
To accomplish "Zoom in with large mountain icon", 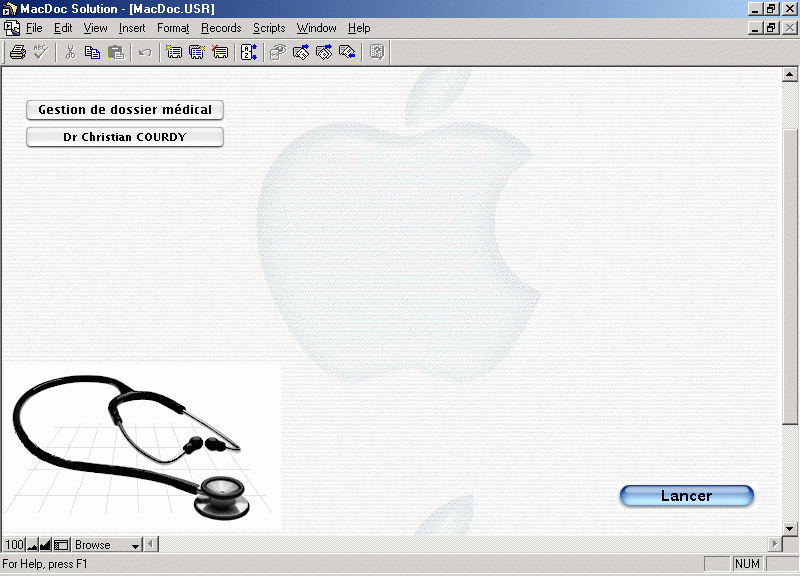I will click(x=45, y=545).
